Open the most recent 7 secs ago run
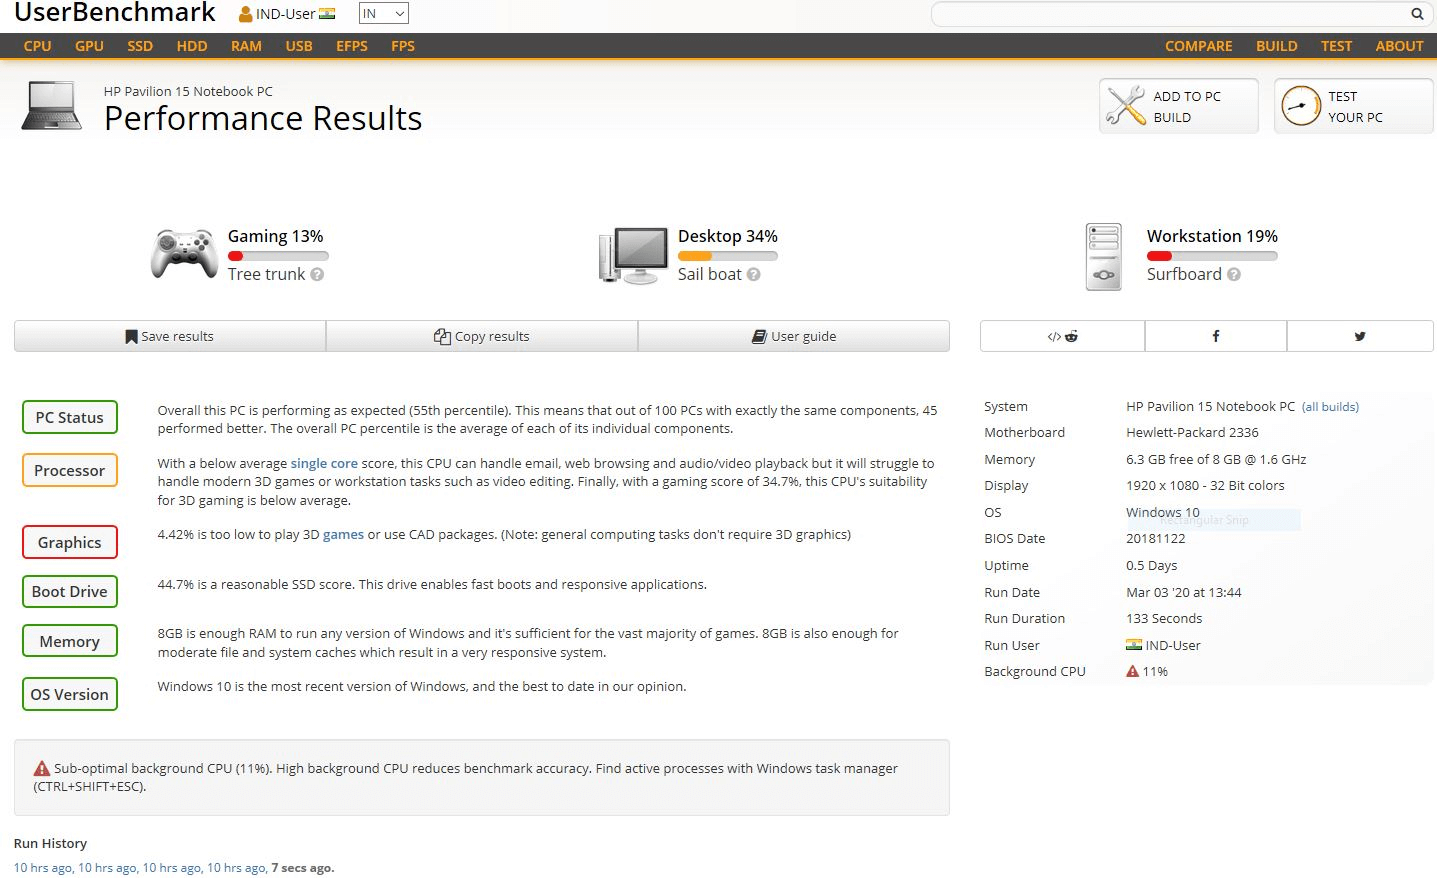 (302, 868)
